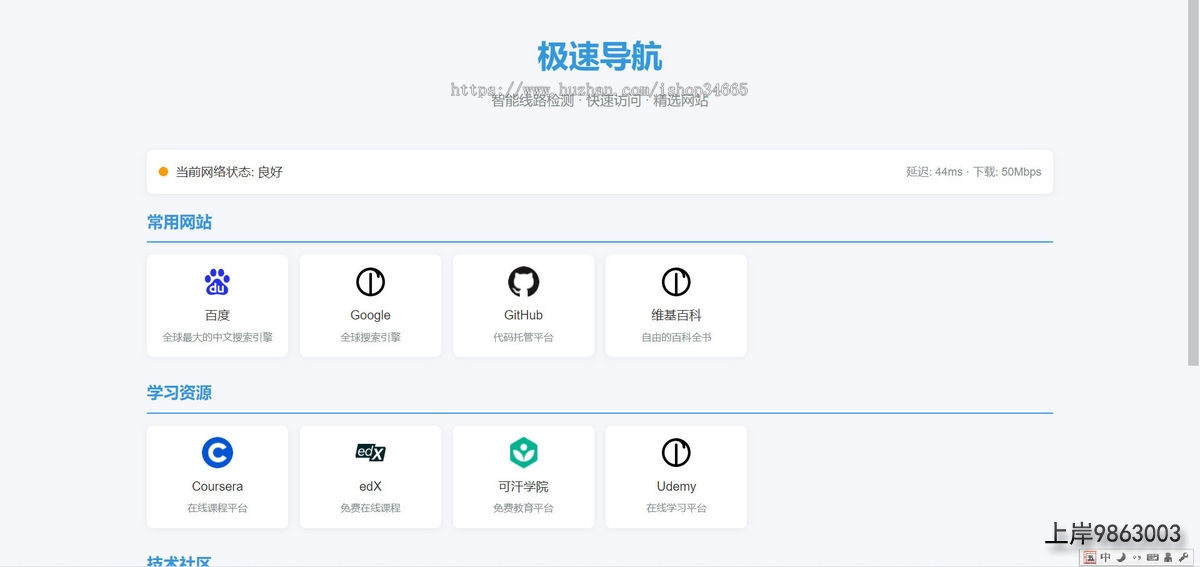Open the IME soft keyboard icon
Screen dimensions: 1200x567
pyautogui.click(x=1152, y=557)
